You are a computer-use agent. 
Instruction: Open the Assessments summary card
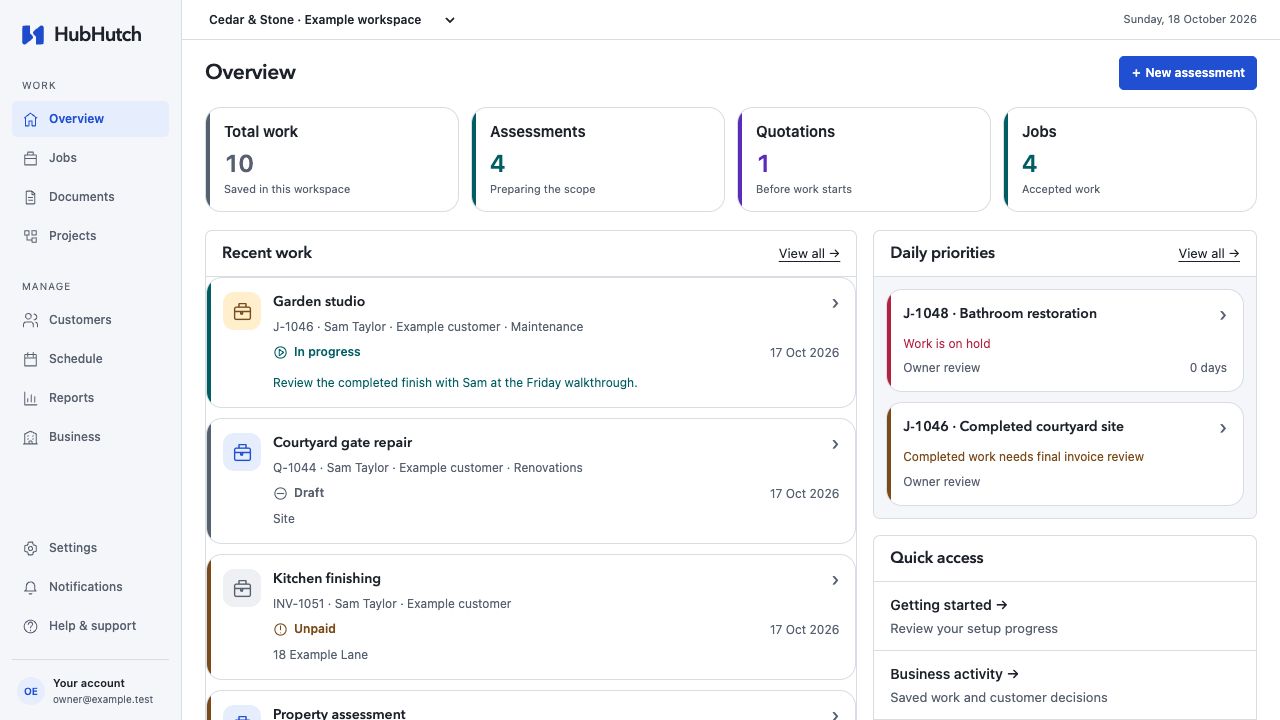[598, 160]
